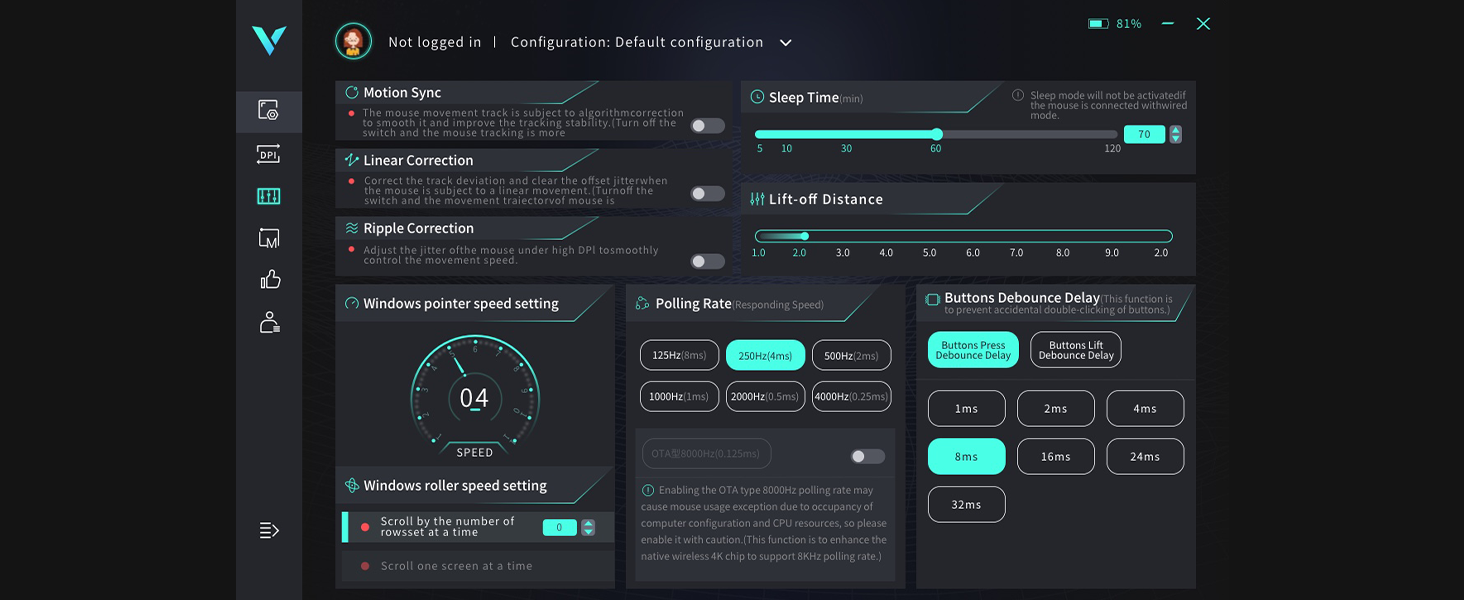Click the Sleep Time value stepper arrows
Screen dimensions: 1464x600
pos(1176,134)
